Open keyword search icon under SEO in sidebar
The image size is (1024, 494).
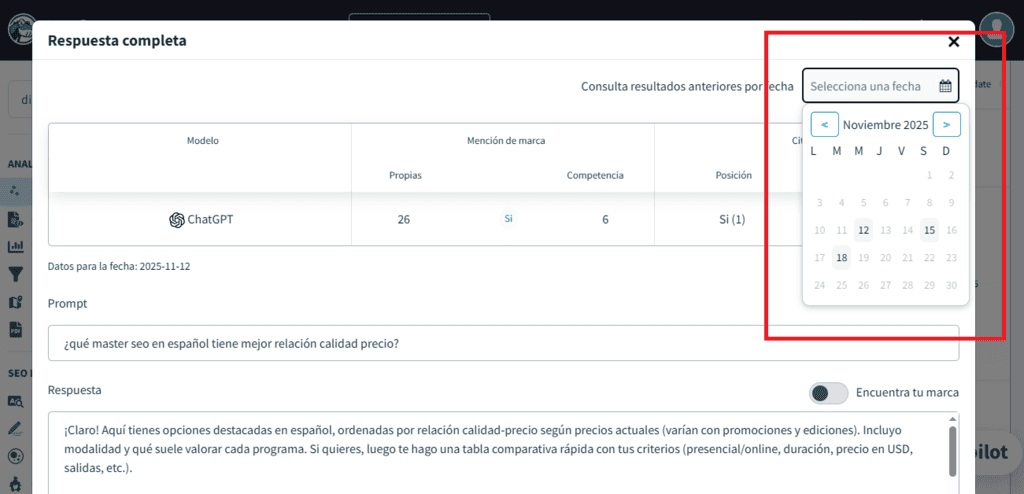15,401
